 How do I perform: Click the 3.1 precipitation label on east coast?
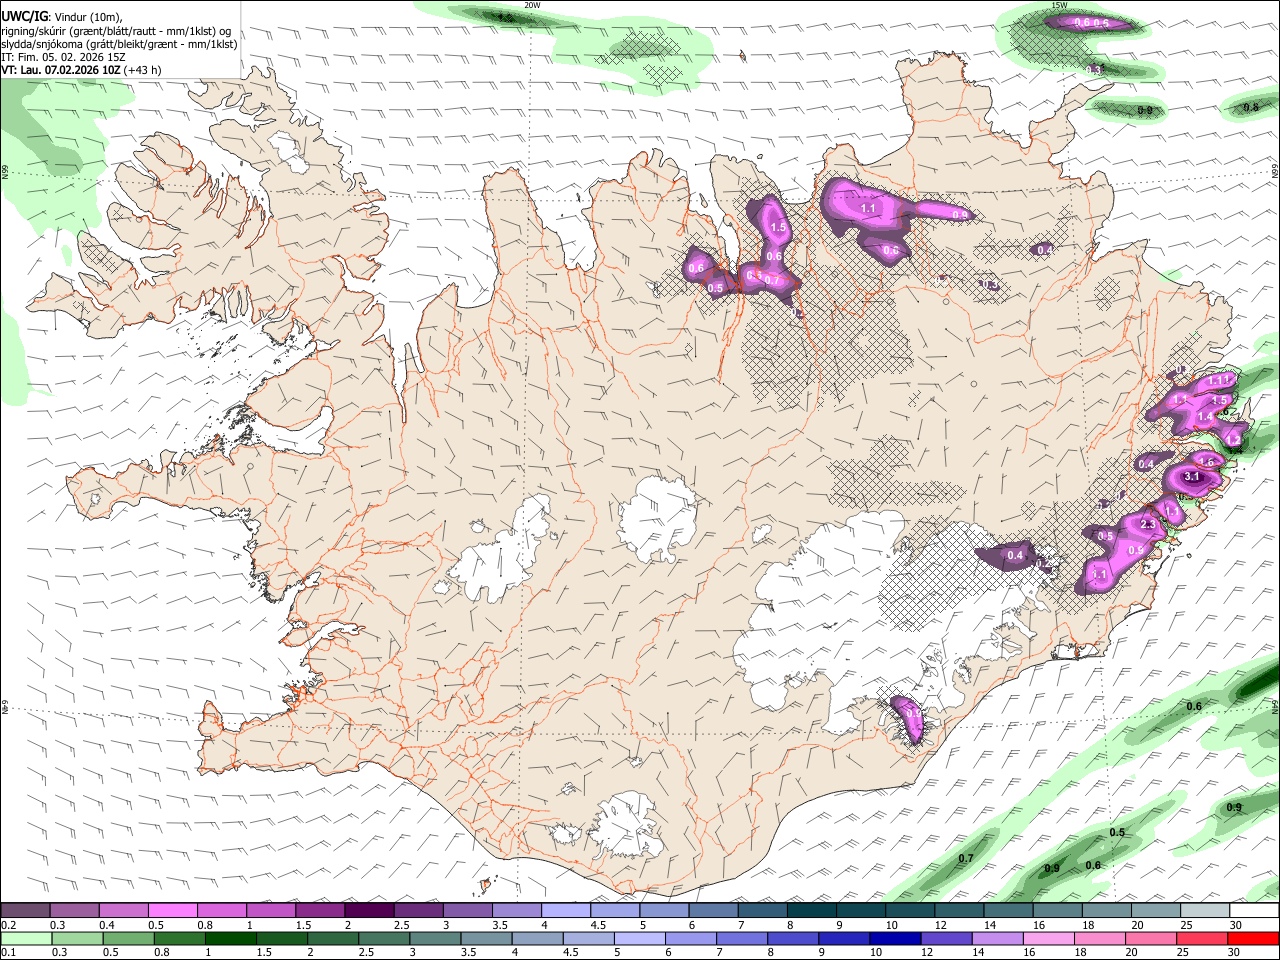pos(1192,477)
